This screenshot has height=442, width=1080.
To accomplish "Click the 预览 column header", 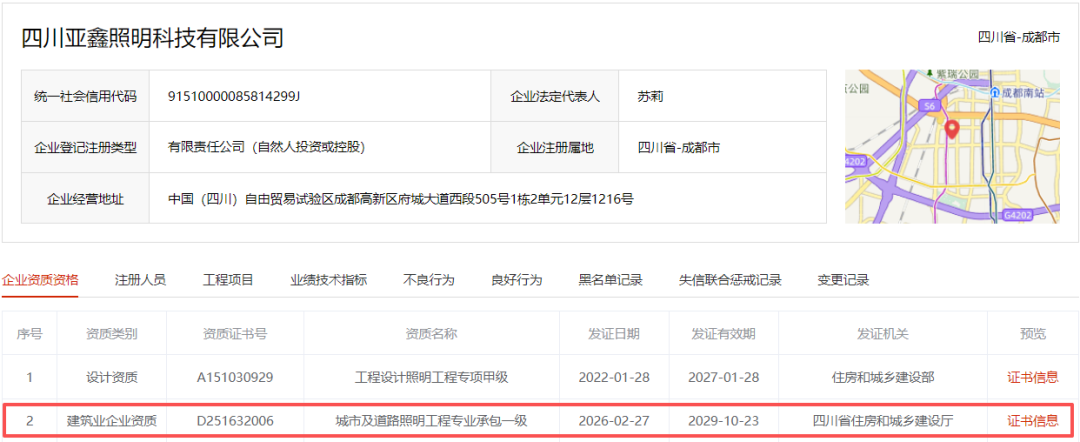I will pyautogui.click(x=1032, y=334).
